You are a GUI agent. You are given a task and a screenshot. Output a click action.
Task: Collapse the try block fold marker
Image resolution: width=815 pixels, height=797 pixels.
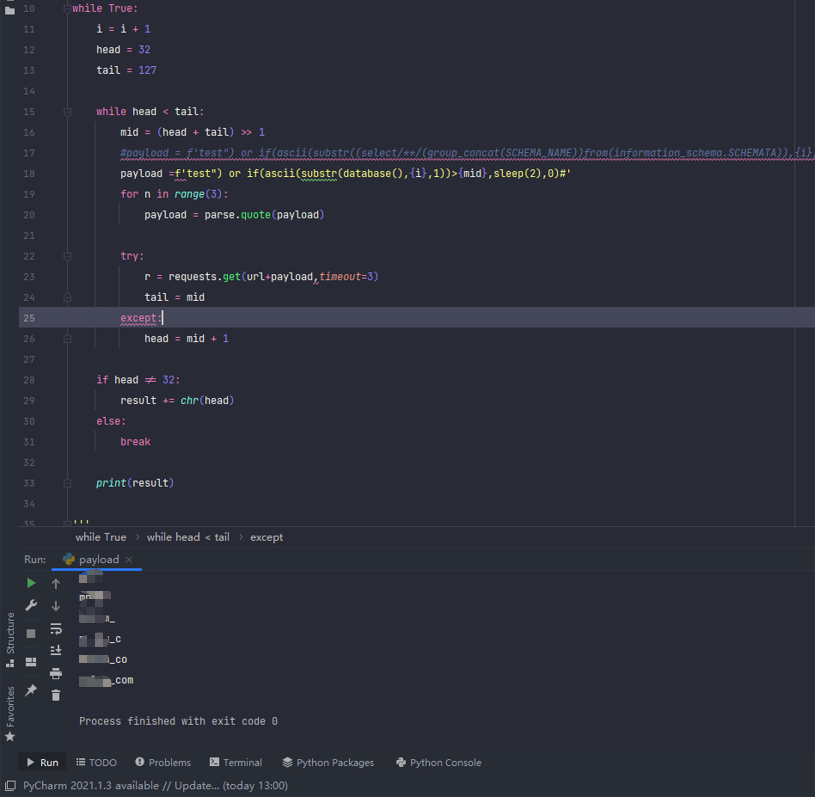[x=67, y=256]
